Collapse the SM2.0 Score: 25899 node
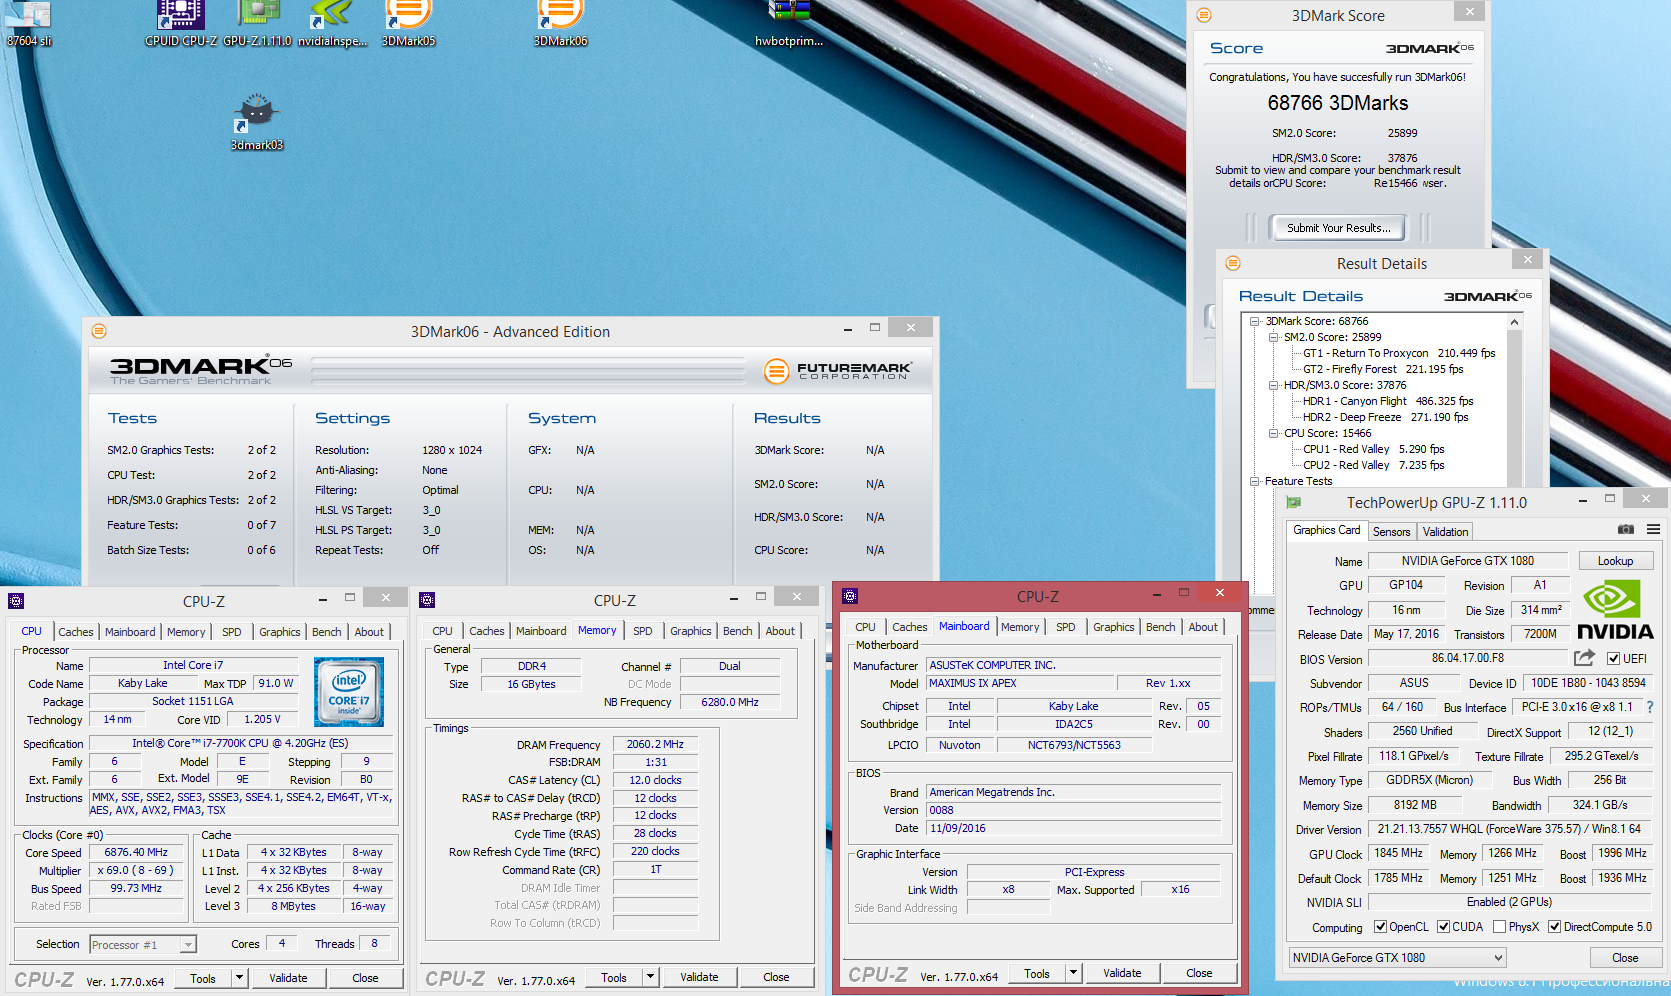Image resolution: width=1671 pixels, height=996 pixels. (1274, 337)
